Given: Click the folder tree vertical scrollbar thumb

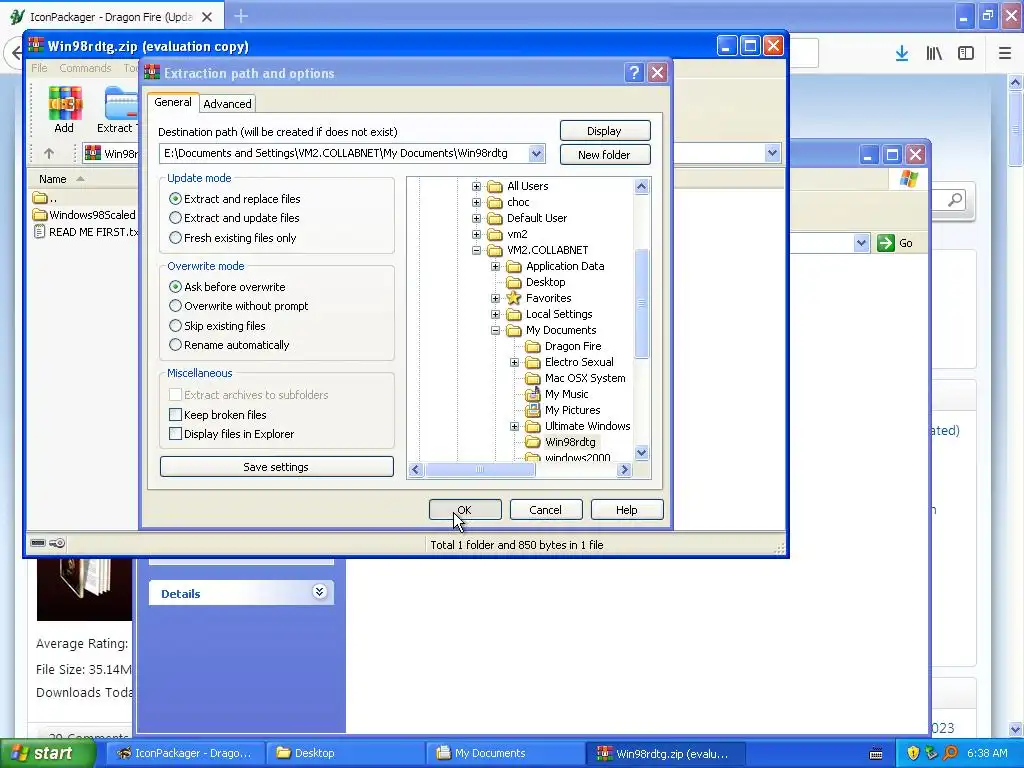Looking at the screenshot, I should click(641, 303).
